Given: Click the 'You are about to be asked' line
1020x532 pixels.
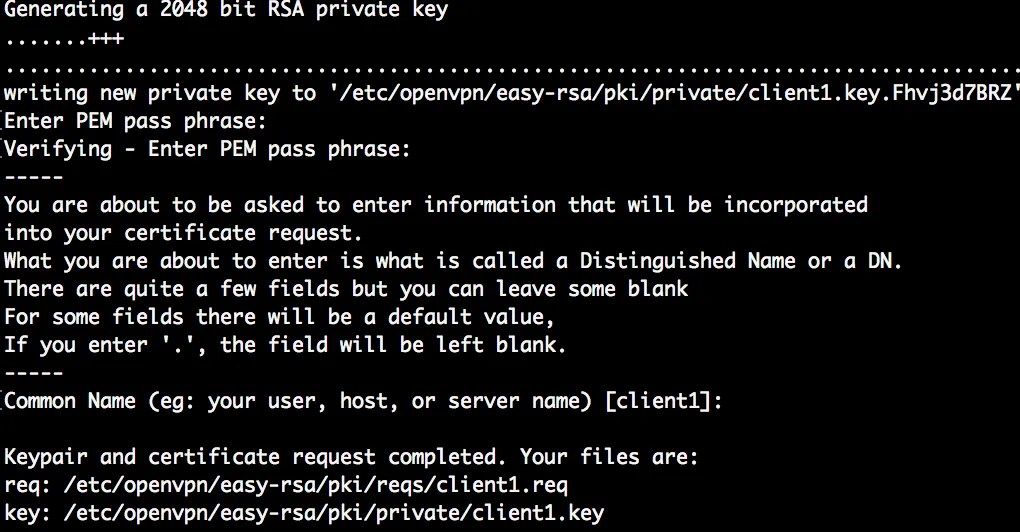Looking at the screenshot, I should 436,205.
